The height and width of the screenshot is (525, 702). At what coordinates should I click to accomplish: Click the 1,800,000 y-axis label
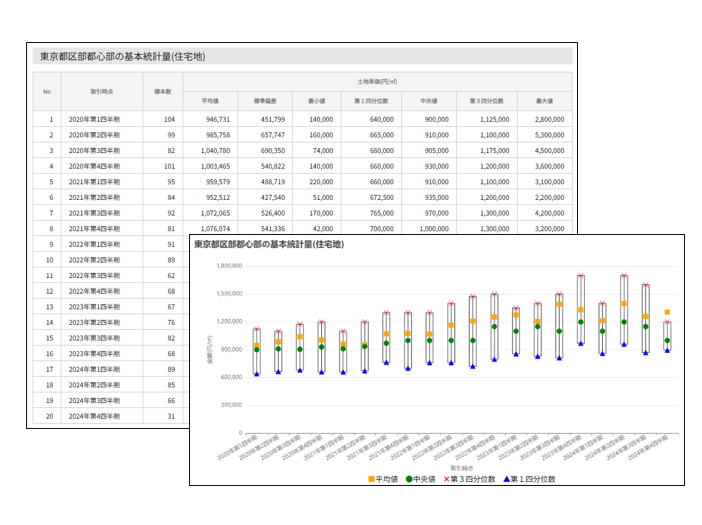pyautogui.click(x=230, y=266)
